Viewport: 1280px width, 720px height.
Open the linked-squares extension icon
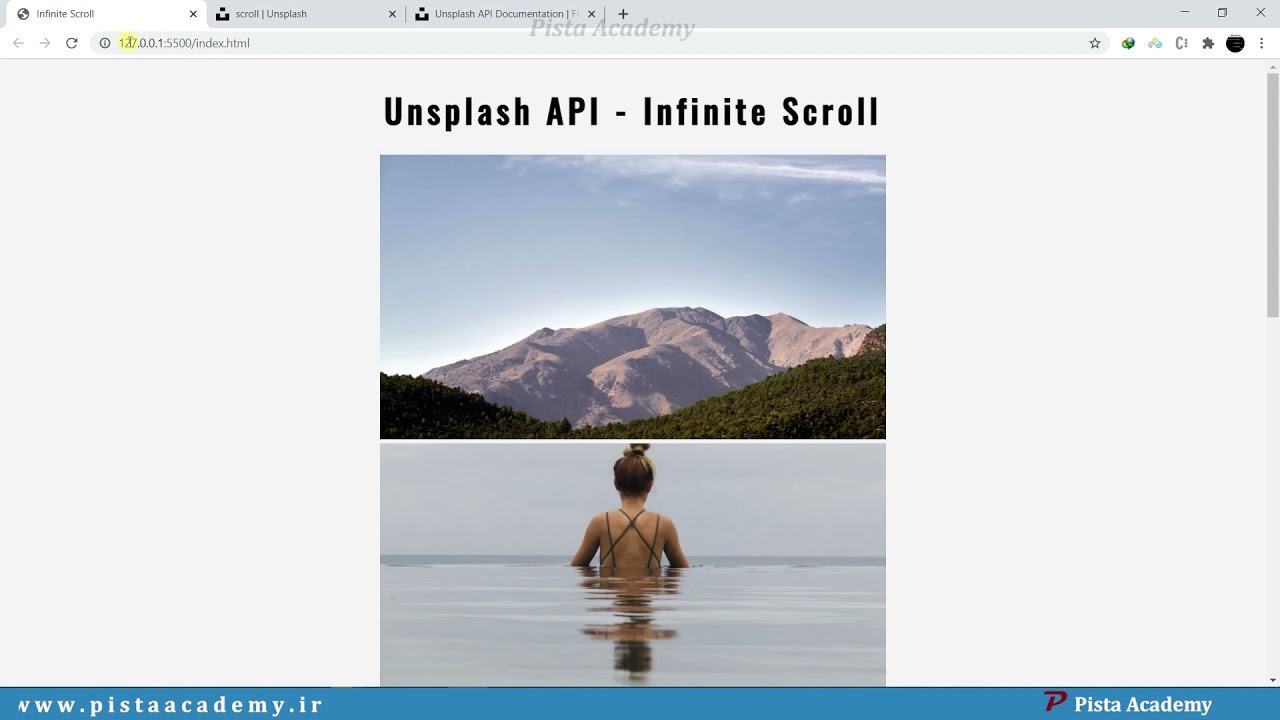(x=1155, y=43)
